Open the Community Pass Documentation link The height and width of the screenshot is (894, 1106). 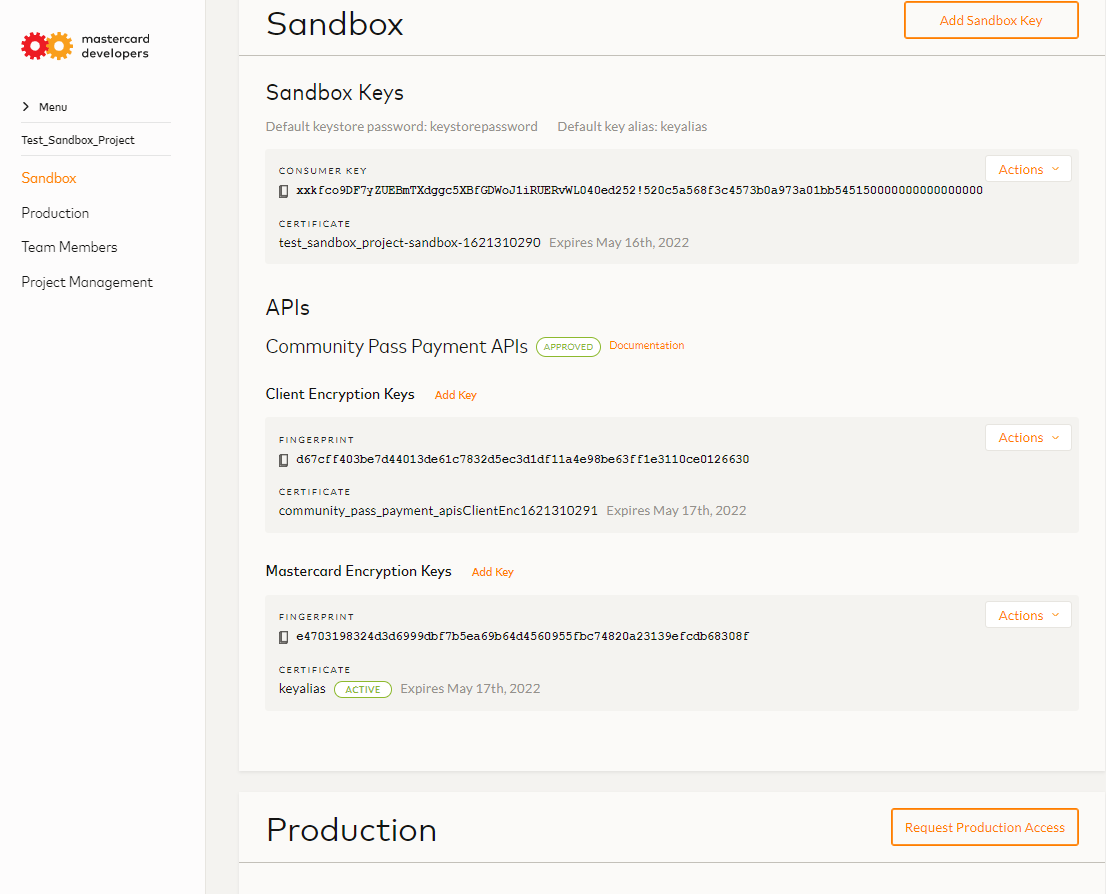pos(646,346)
